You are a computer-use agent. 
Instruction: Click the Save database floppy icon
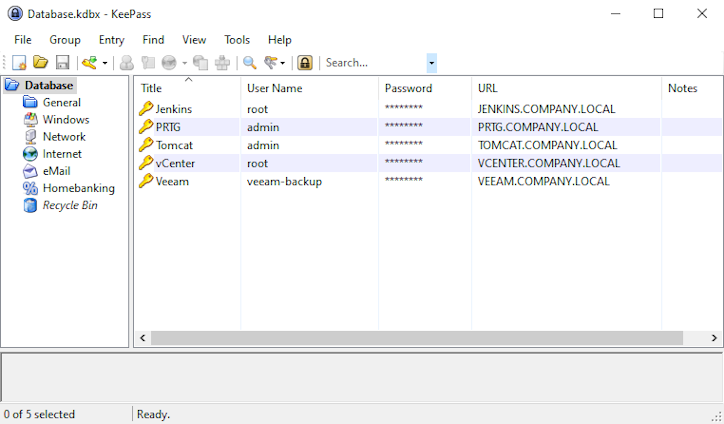click(x=62, y=62)
